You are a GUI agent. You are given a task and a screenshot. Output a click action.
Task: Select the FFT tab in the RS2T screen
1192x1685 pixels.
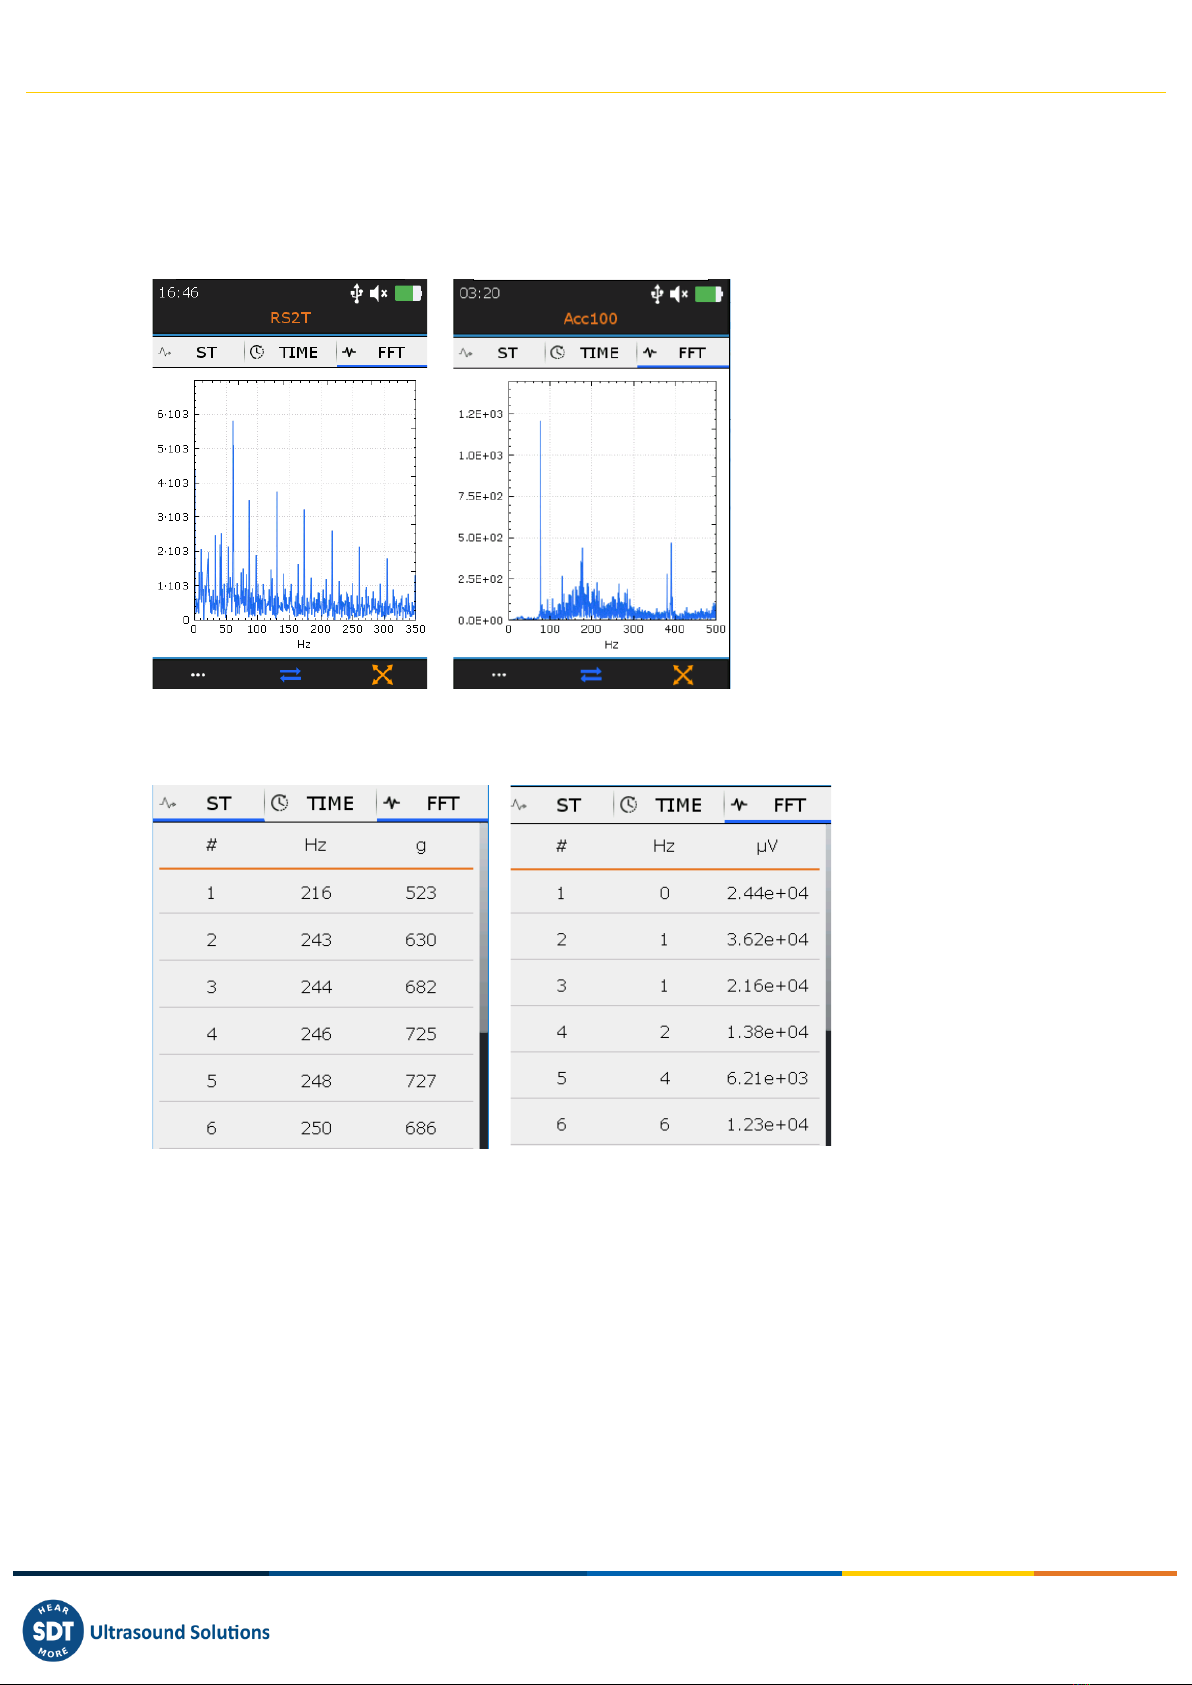click(382, 352)
